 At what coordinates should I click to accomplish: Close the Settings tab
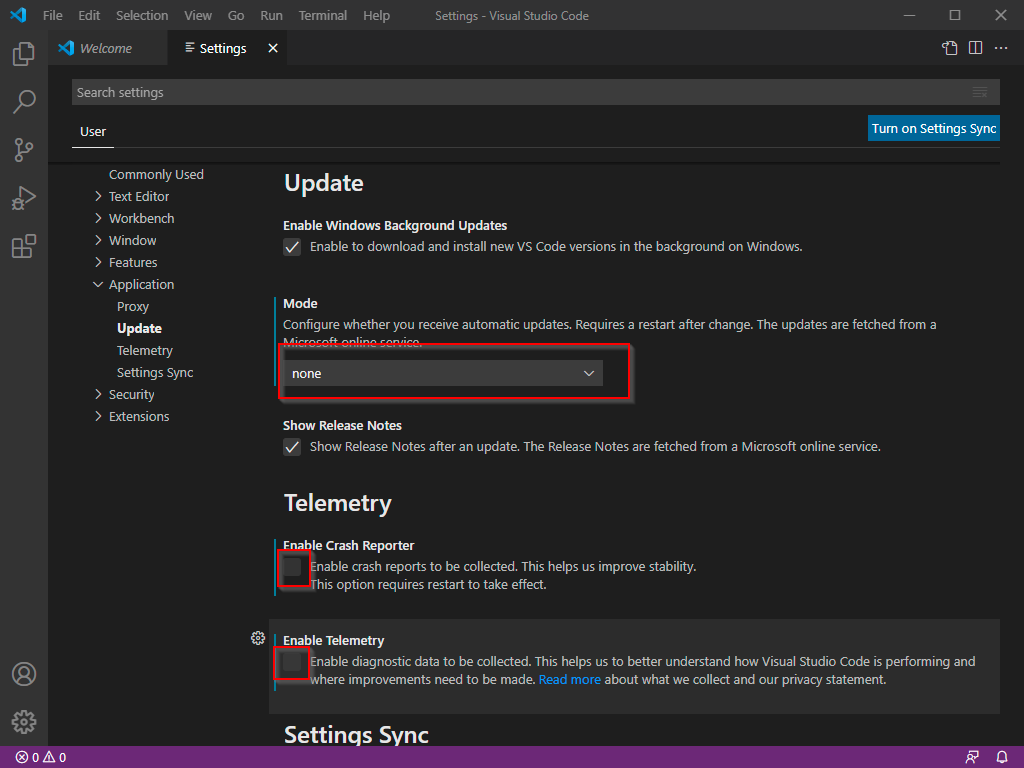pos(273,48)
